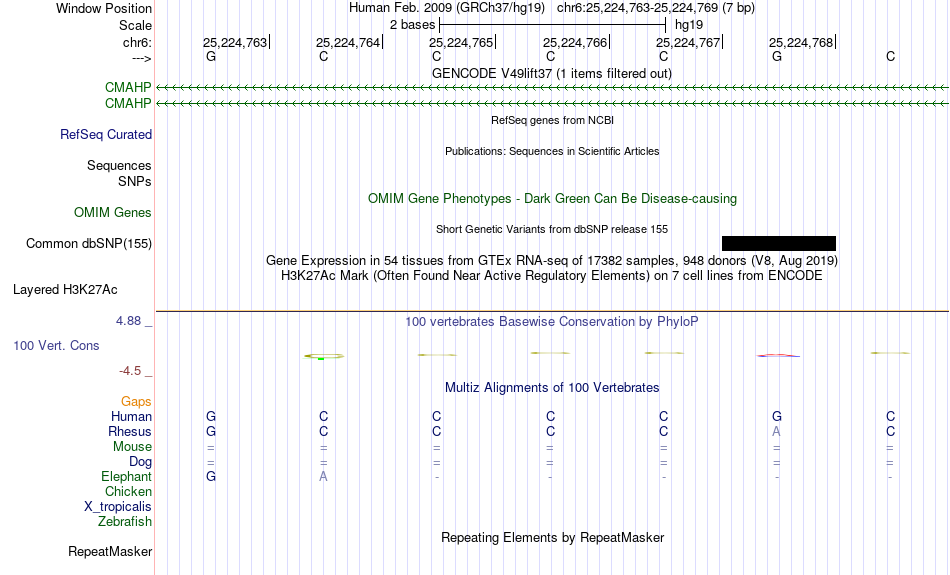Click the chr6: base position label
The image size is (950, 575).
[x=137, y=42]
